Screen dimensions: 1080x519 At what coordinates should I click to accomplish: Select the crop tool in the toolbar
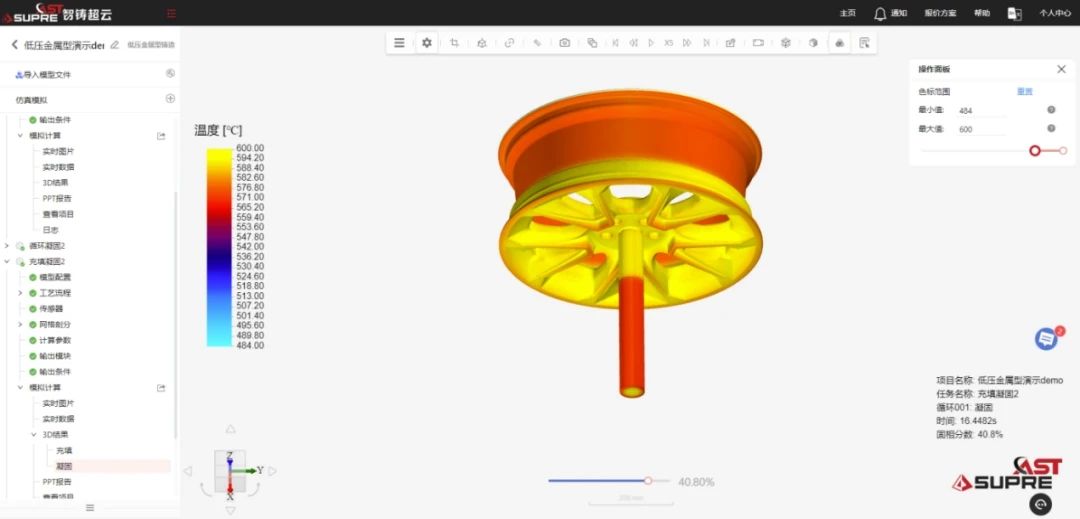pyautogui.click(x=454, y=43)
